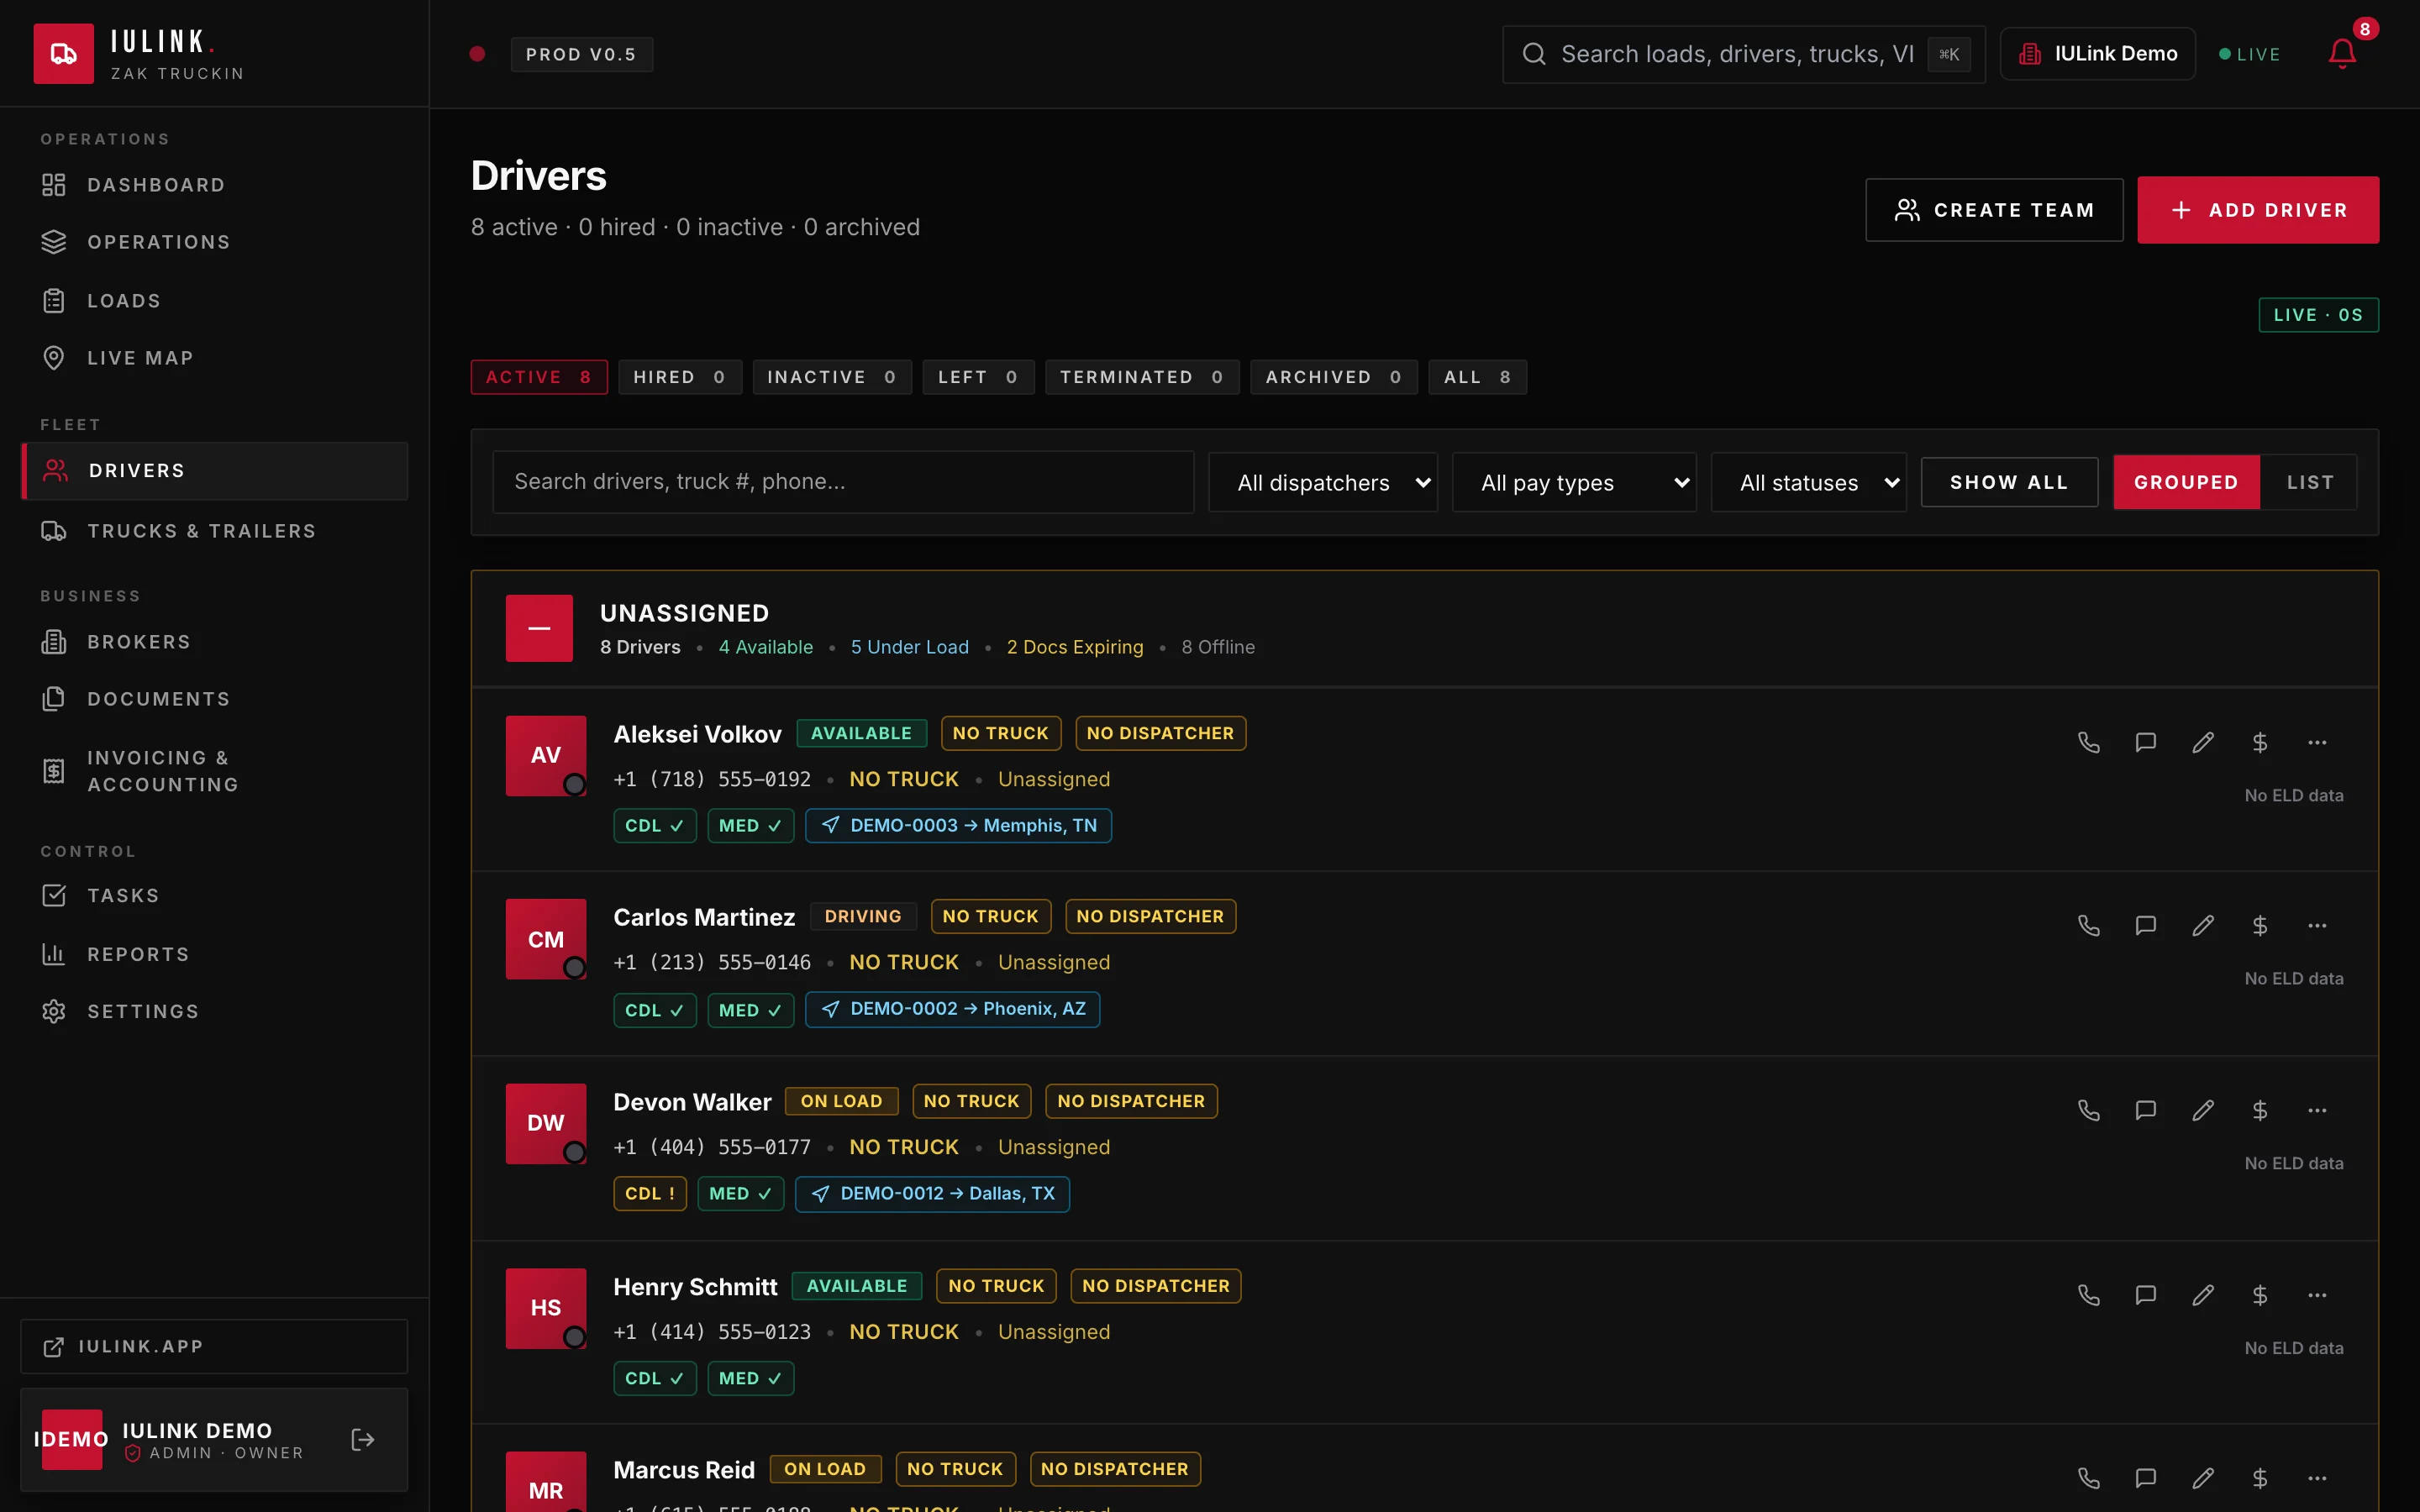The height and width of the screenshot is (1512, 2420).
Task: Expand the All pay types dropdown
Action: point(1574,482)
